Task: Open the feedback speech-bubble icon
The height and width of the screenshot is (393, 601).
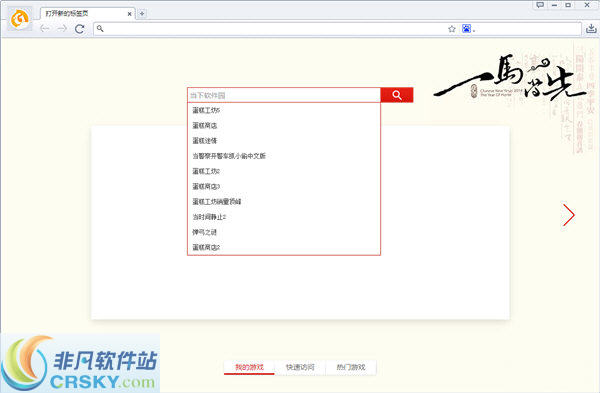Action: [540, 5]
